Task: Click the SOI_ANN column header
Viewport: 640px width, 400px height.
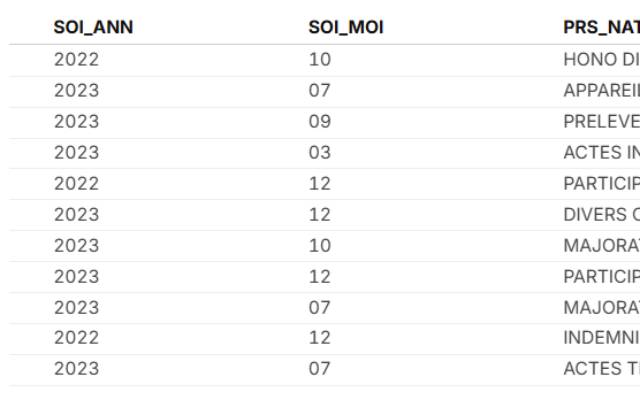Action: click(93, 27)
